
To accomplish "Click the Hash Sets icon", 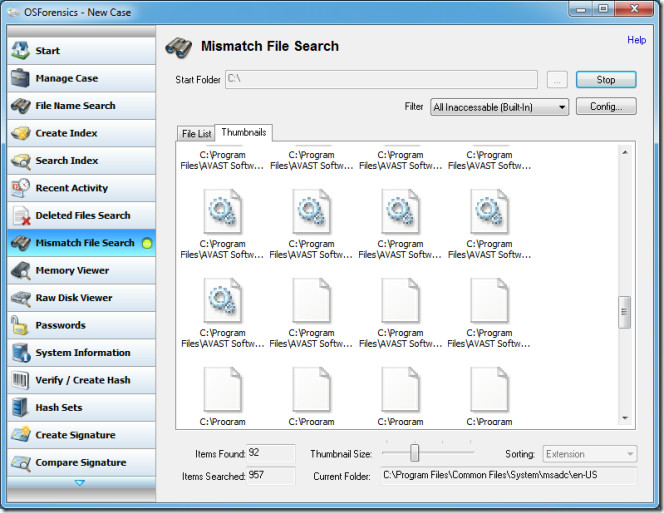I will pos(19,408).
